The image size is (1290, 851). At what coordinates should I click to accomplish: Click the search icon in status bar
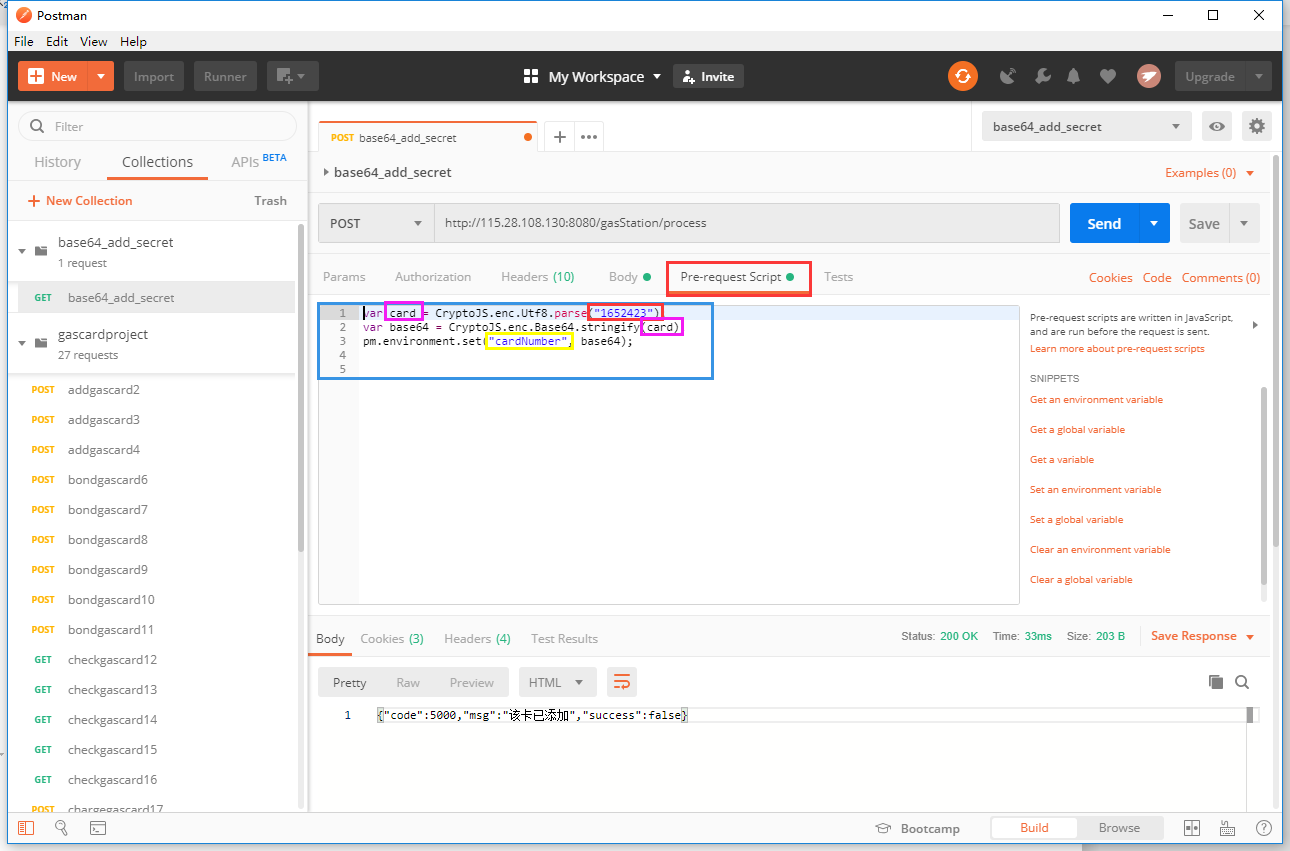point(60,828)
